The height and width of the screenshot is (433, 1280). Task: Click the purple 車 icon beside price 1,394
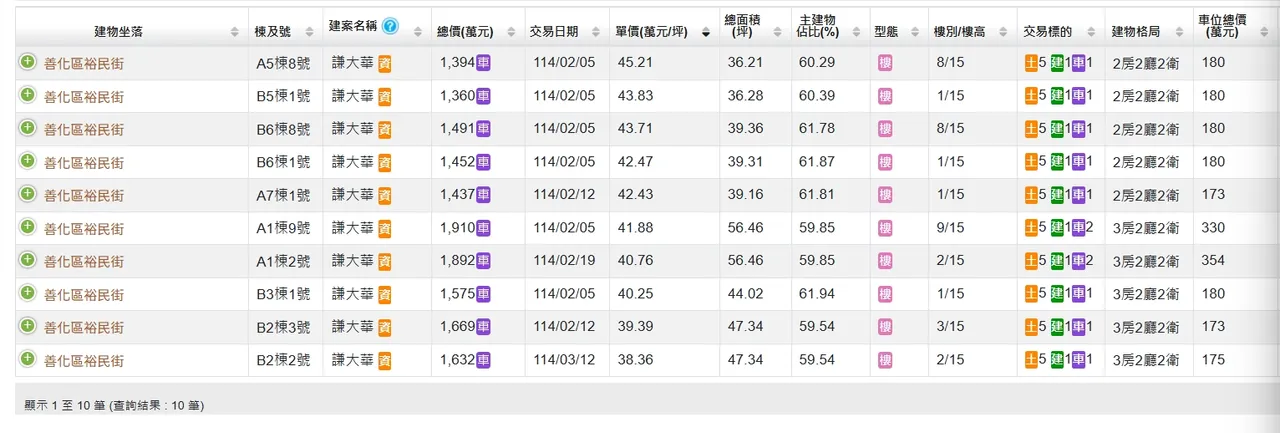pos(483,63)
